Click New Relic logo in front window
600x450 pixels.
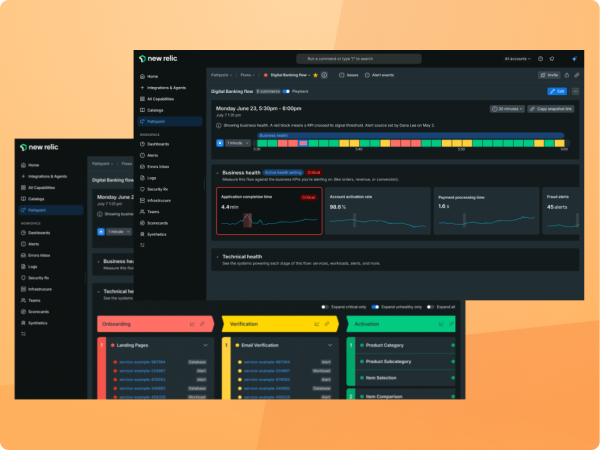click(x=158, y=59)
